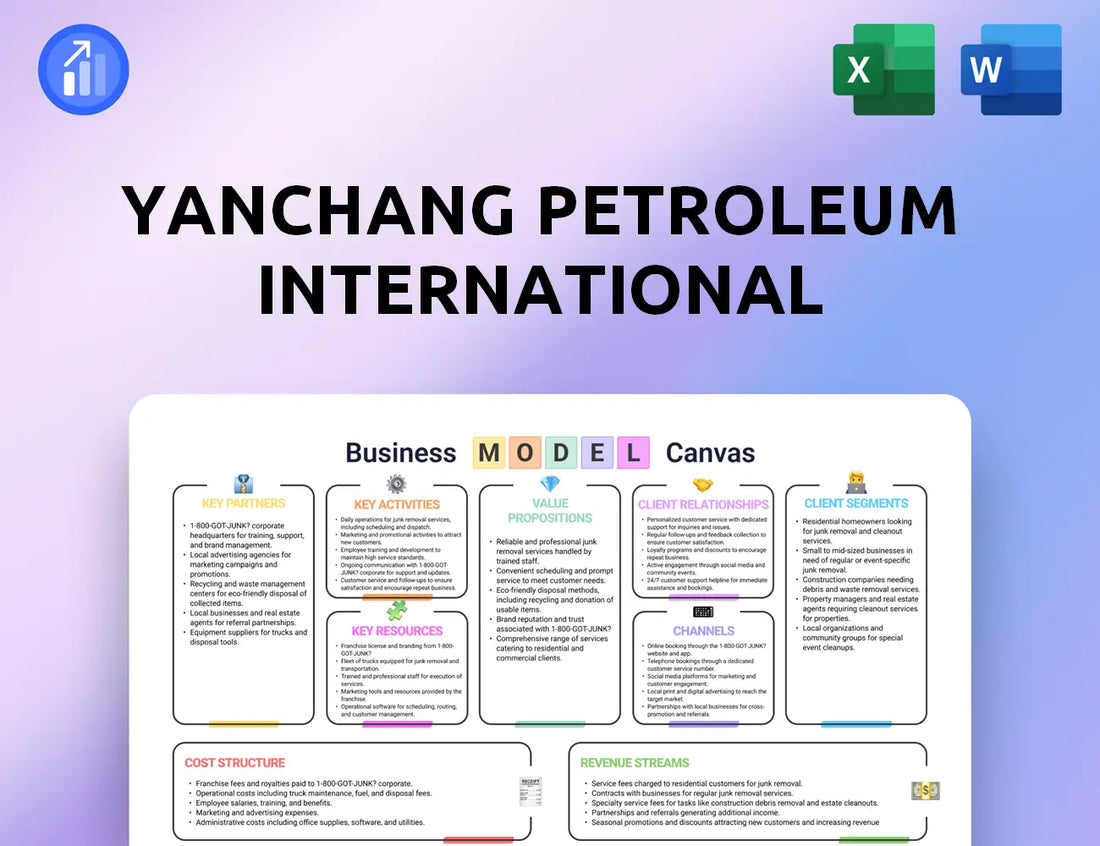1100x846 pixels.
Task: Click bullet 'Small to mid-sized businesses'
Action: tap(854, 560)
